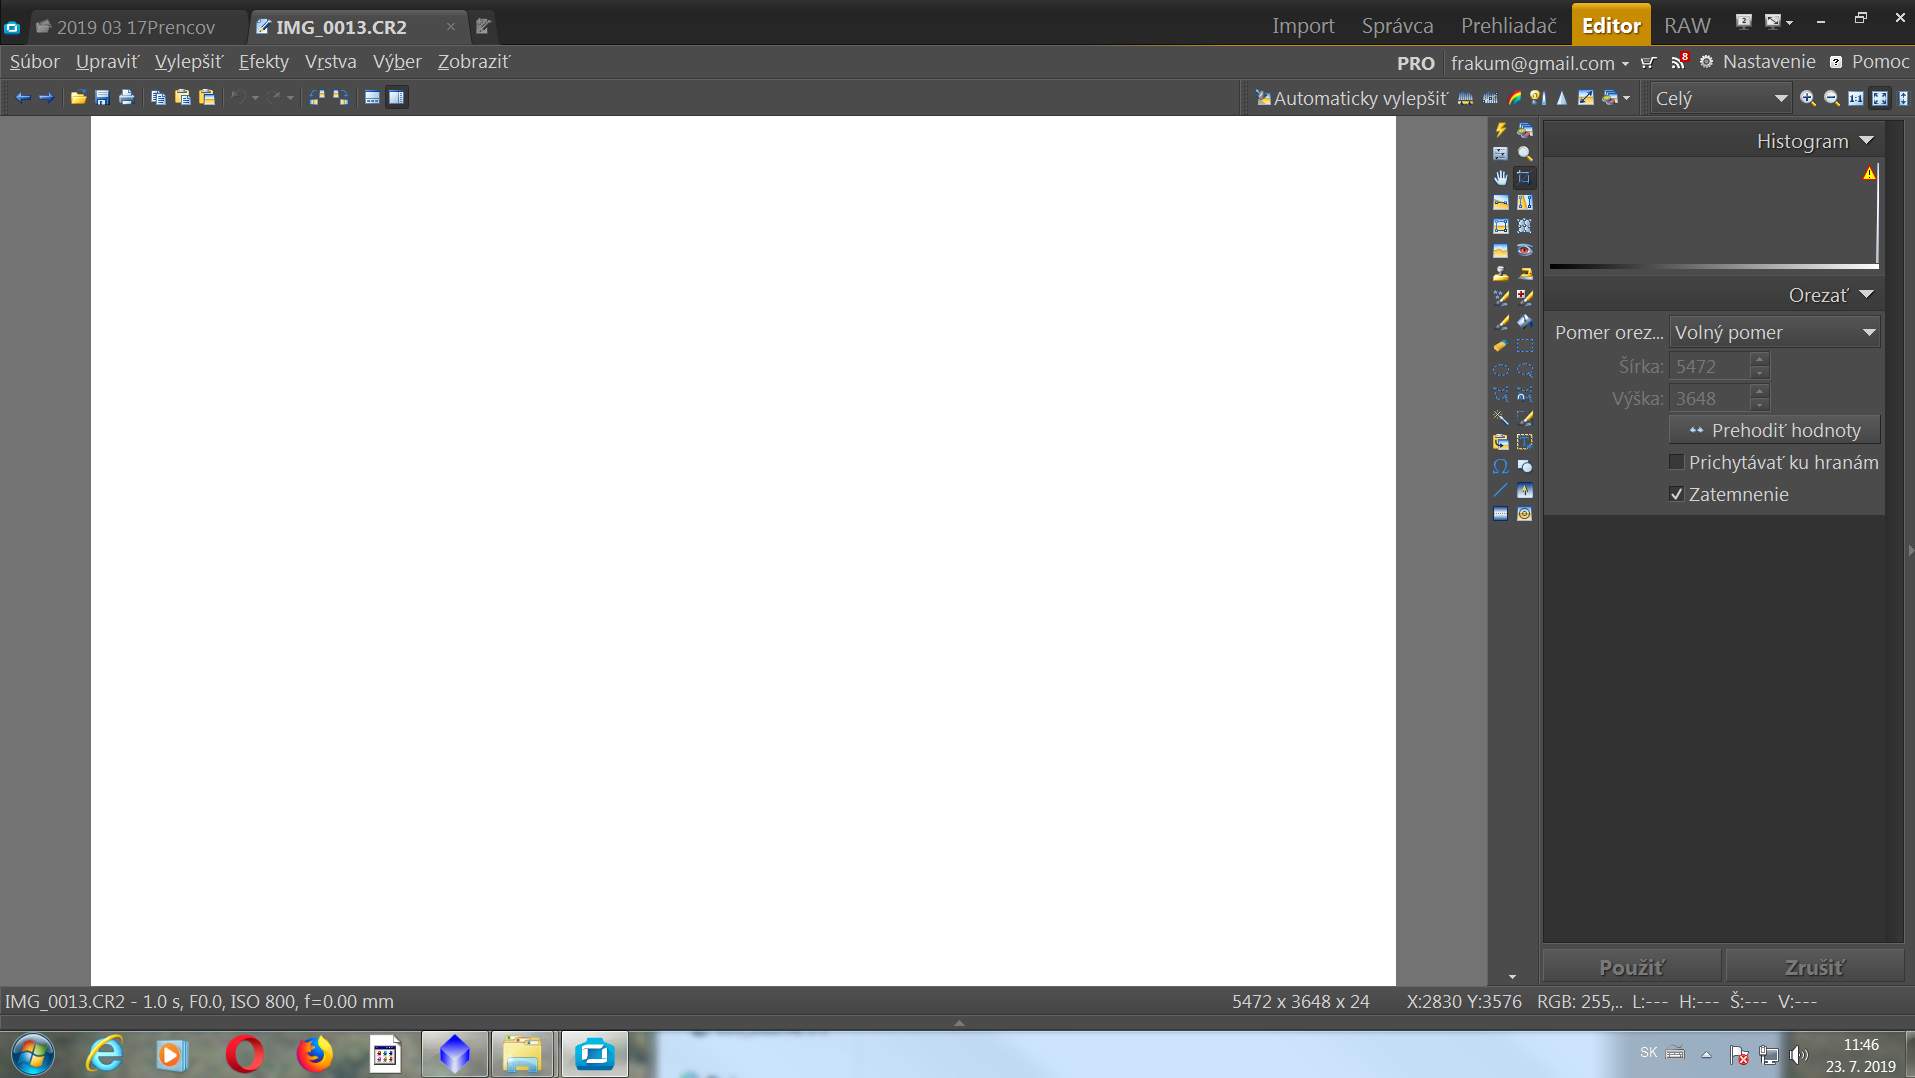Open the Efekty menu

(x=263, y=62)
